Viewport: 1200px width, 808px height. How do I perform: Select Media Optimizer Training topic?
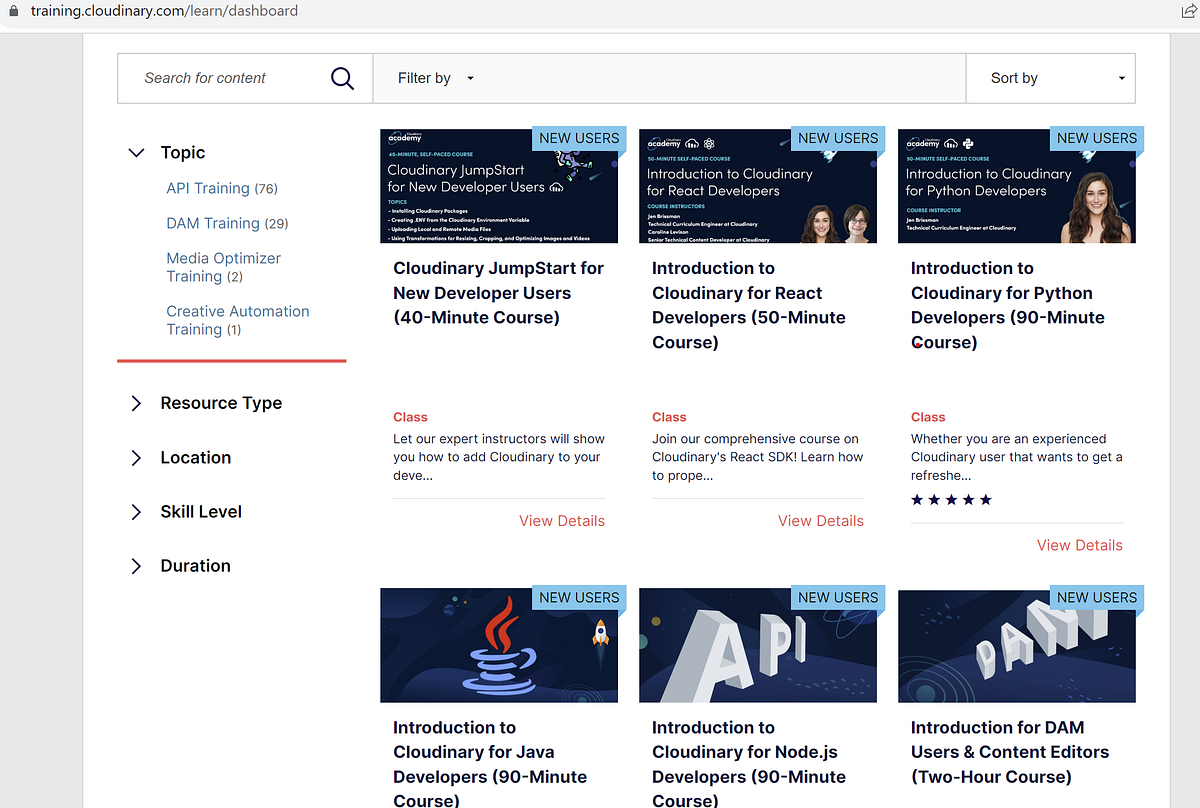pos(223,266)
